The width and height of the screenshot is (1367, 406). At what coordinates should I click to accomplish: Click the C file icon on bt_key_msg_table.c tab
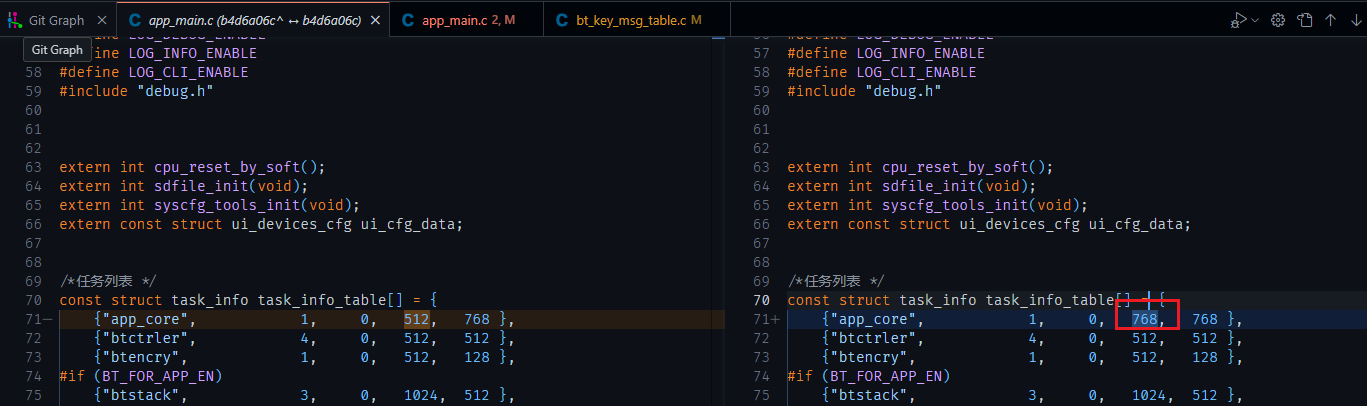coord(563,20)
